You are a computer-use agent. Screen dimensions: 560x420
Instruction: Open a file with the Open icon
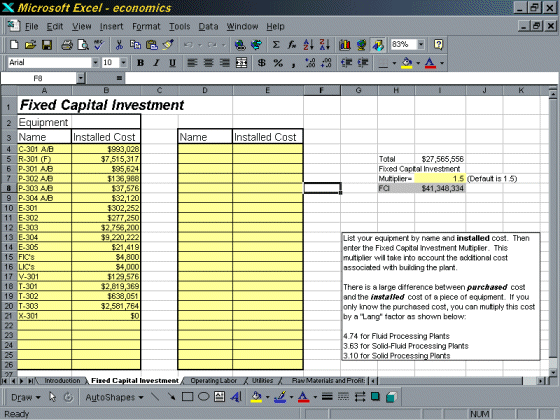(x=31, y=45)
